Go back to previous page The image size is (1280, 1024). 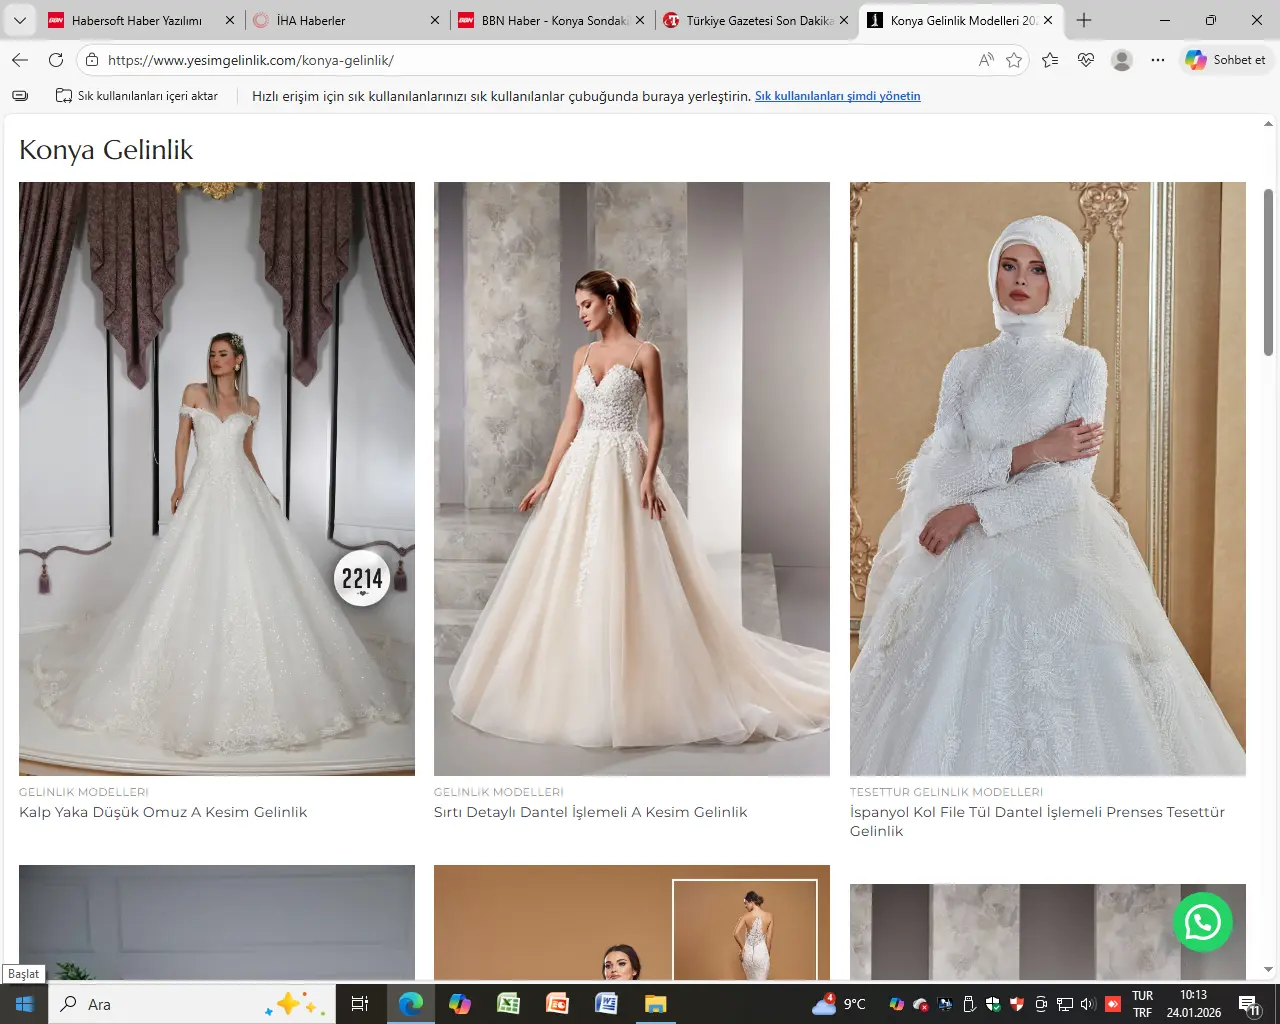click(x=20, y=60)
